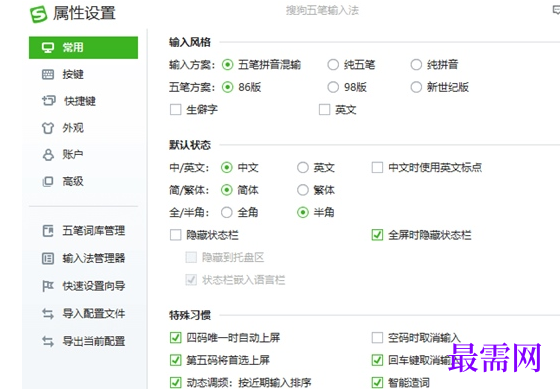Click the layers icon beside 高级
The width and height of the screenshot is (560, 389).
click(48, 181)
